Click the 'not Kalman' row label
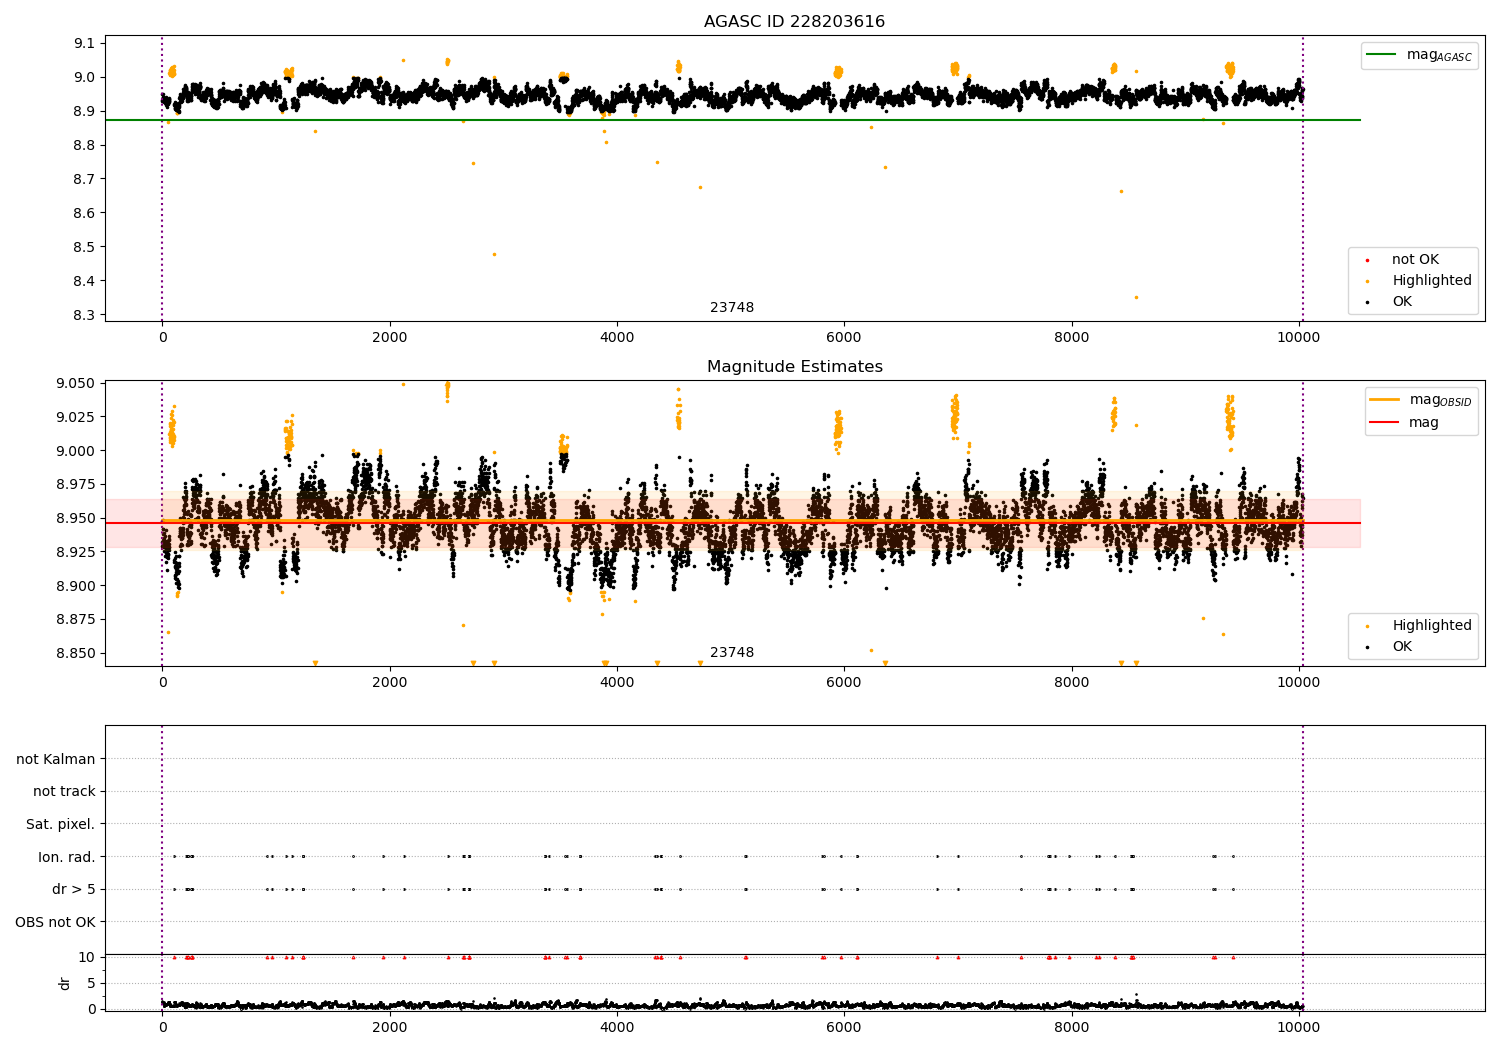 [x=56, y=759]
